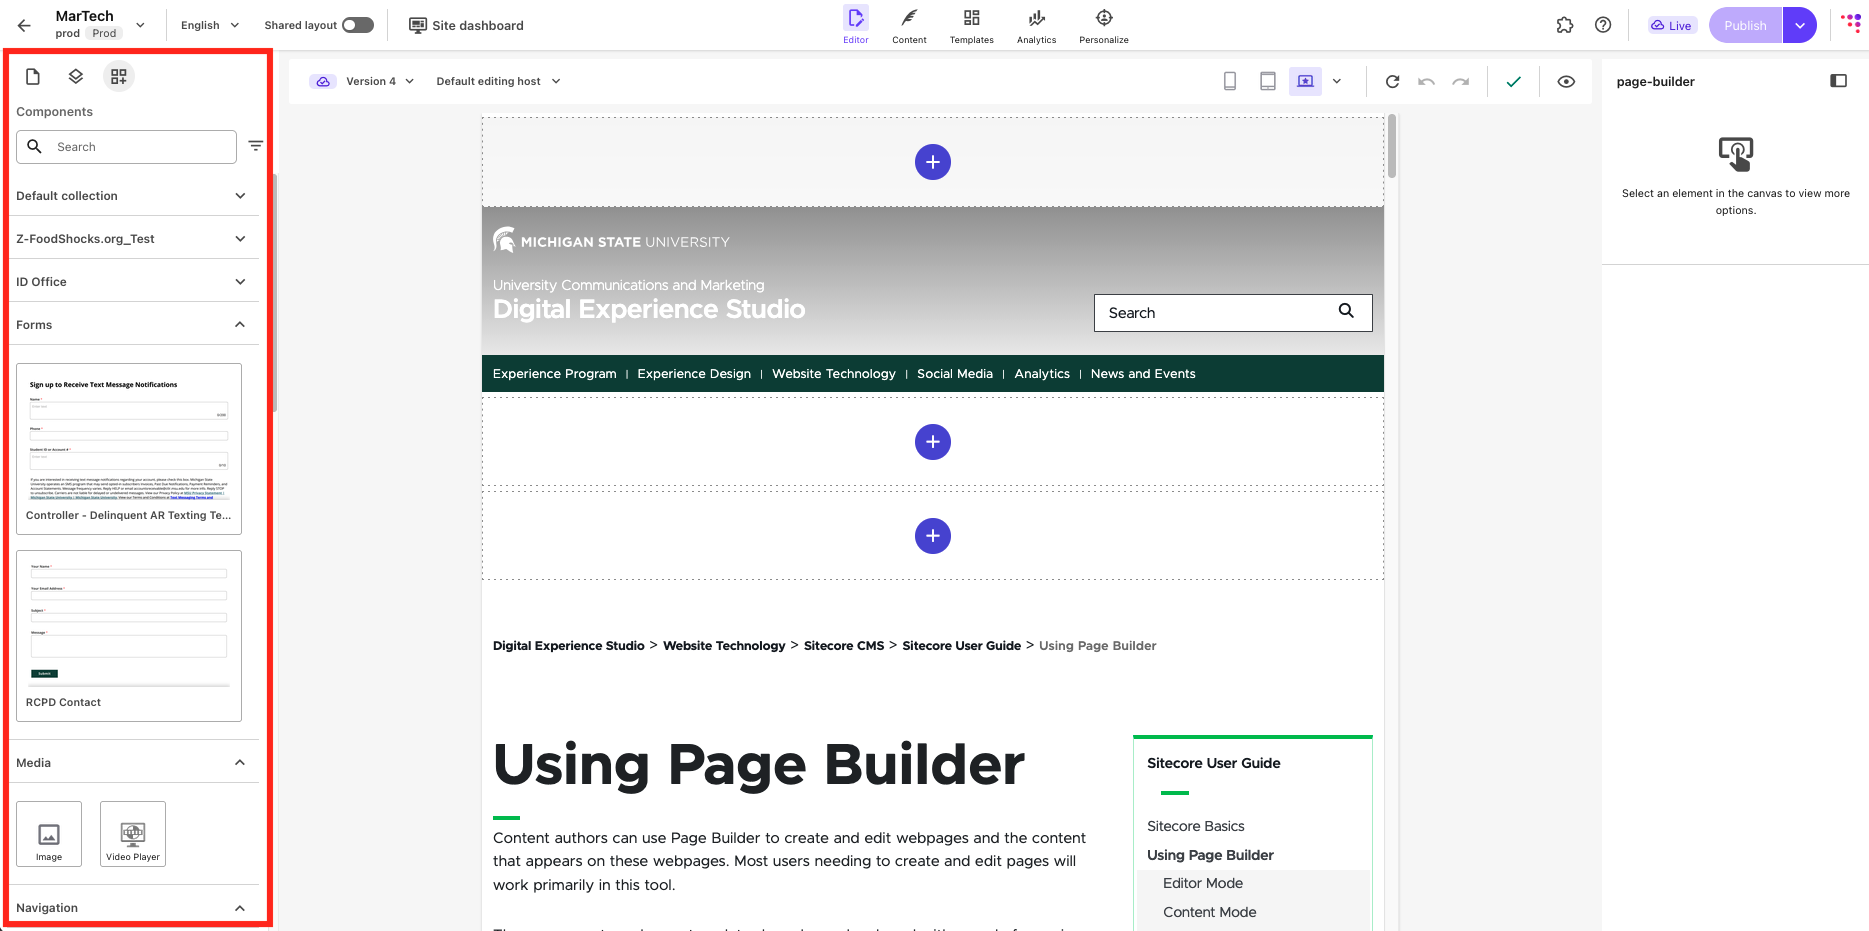This screenshot has width=1869, height=931.
Task: Open the Default editing host dropdown
Action: click(x=498, y=82)
